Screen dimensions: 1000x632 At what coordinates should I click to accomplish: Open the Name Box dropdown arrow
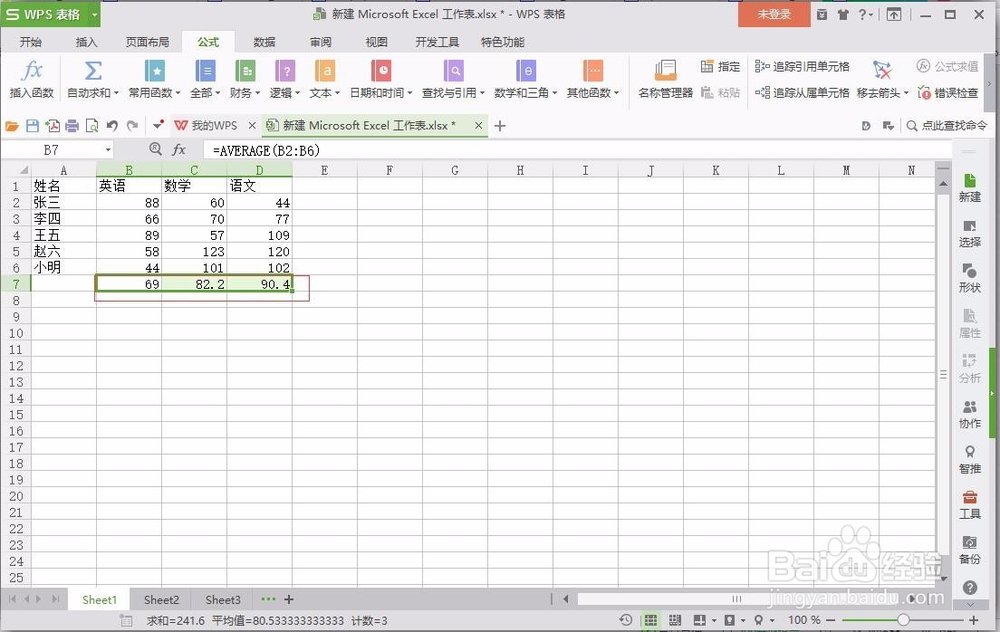[108, 148]
